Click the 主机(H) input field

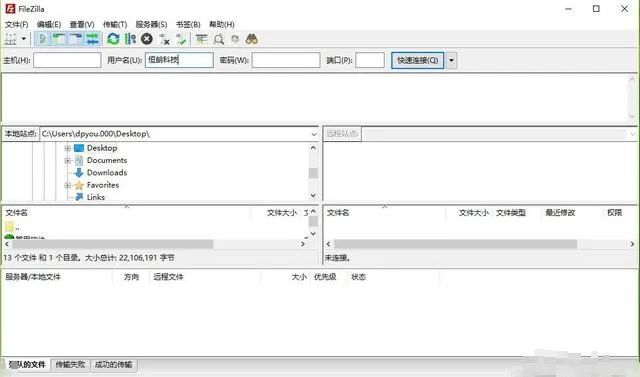click(x=67, y=60)
